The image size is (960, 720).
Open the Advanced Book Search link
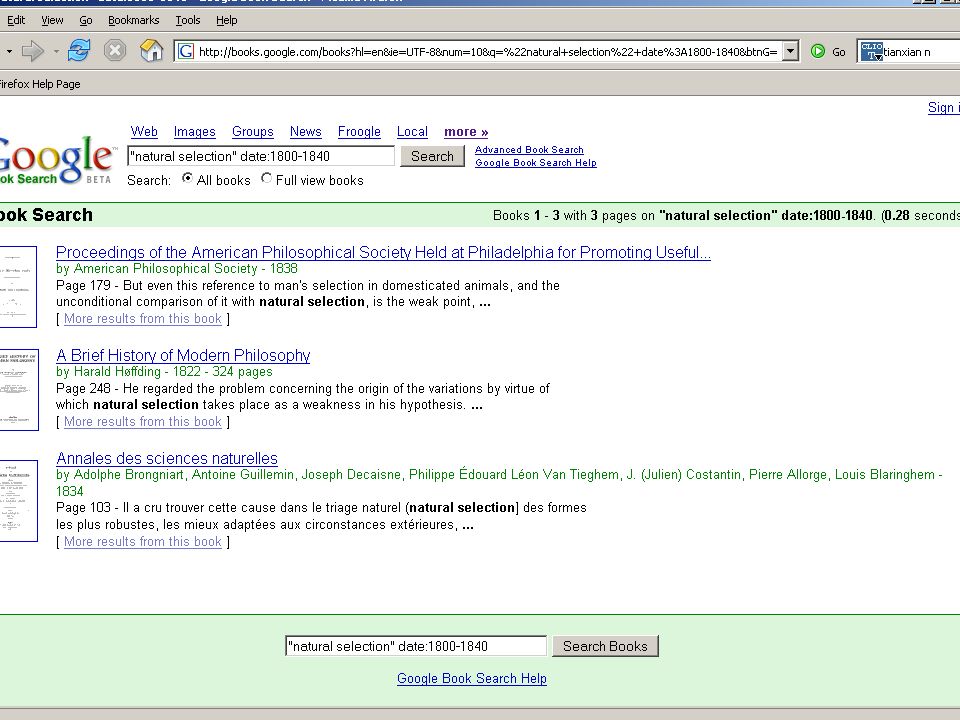tap(529, 149)
